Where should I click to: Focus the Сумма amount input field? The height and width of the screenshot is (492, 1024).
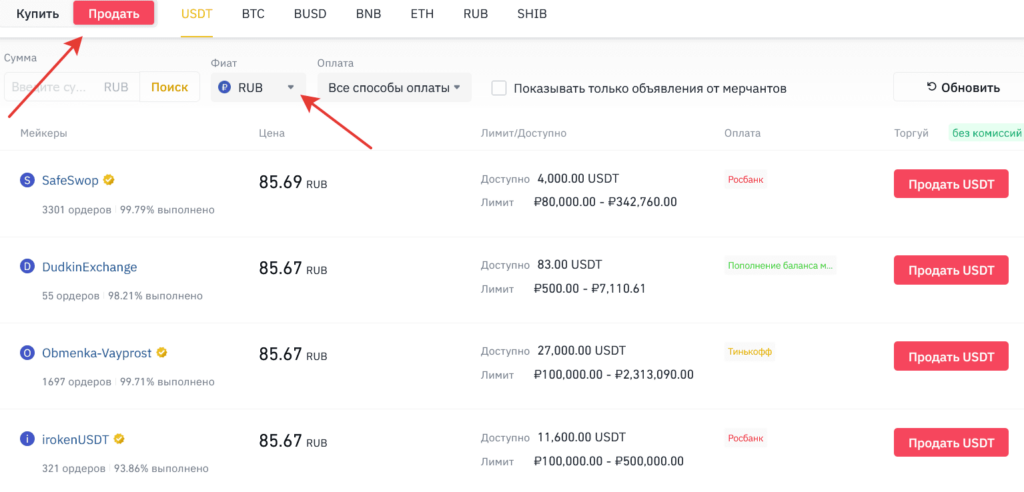coord(55,87)
